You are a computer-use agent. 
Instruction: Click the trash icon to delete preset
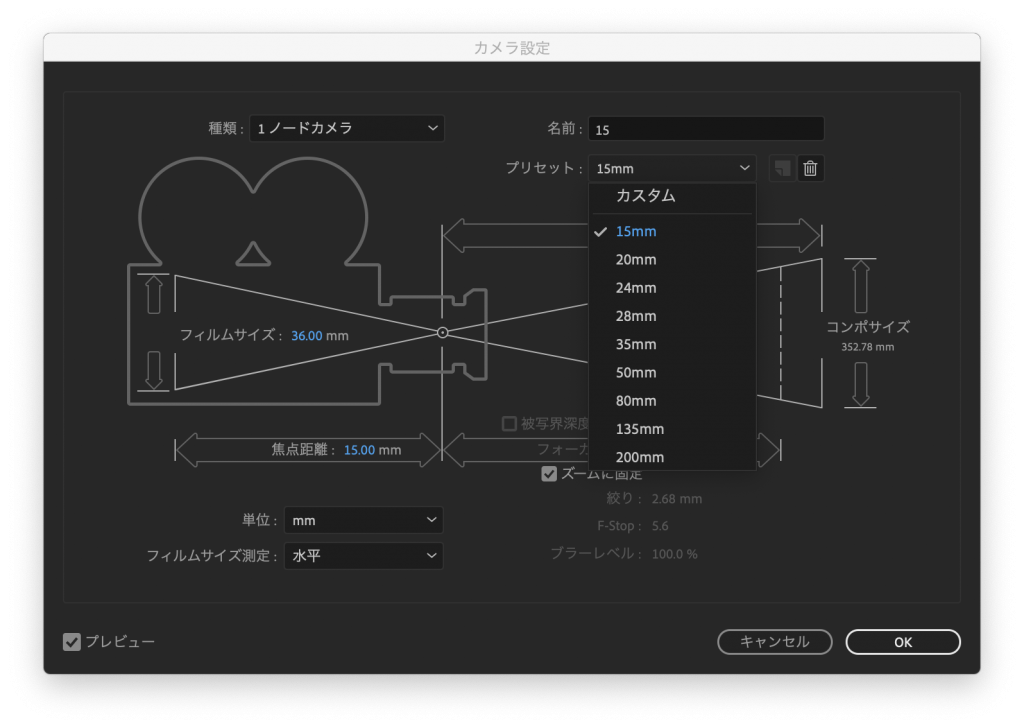tap(810, 168)
